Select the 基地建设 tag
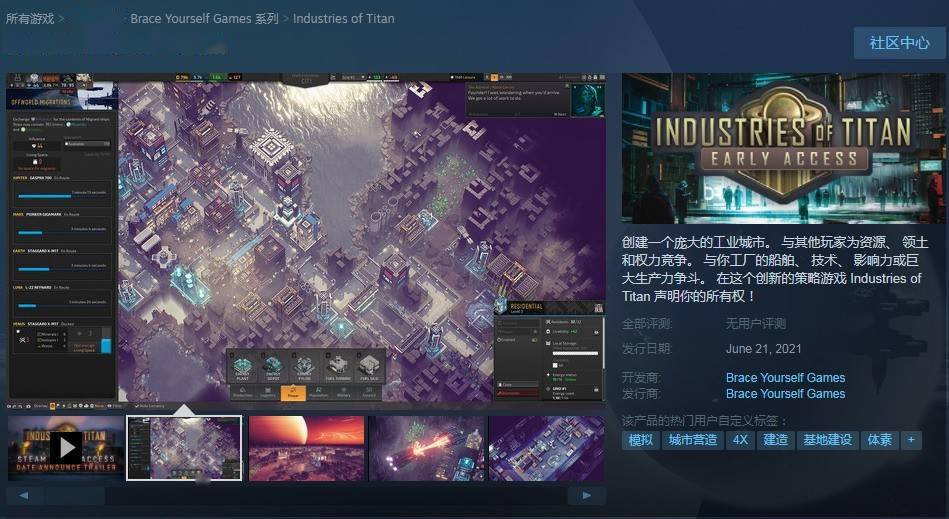Image resolution: width=949 pixels, height=519 pixels. pyautogui.click(x=827, y=440)
